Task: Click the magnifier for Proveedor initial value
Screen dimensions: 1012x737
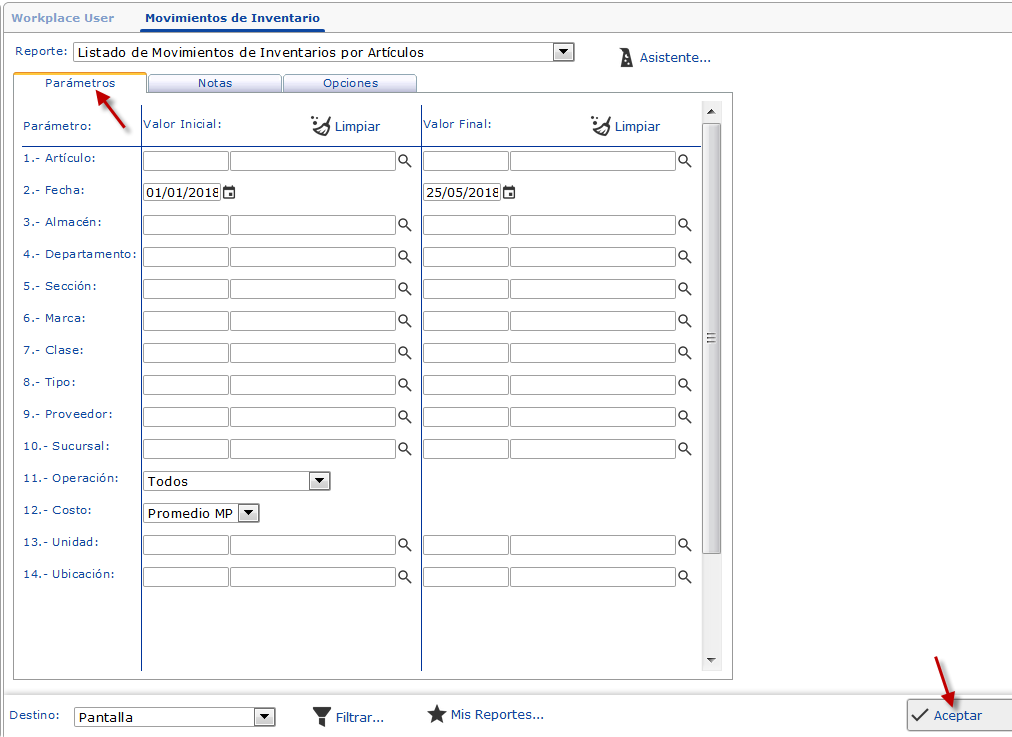Action: click(x=405, y=417)
